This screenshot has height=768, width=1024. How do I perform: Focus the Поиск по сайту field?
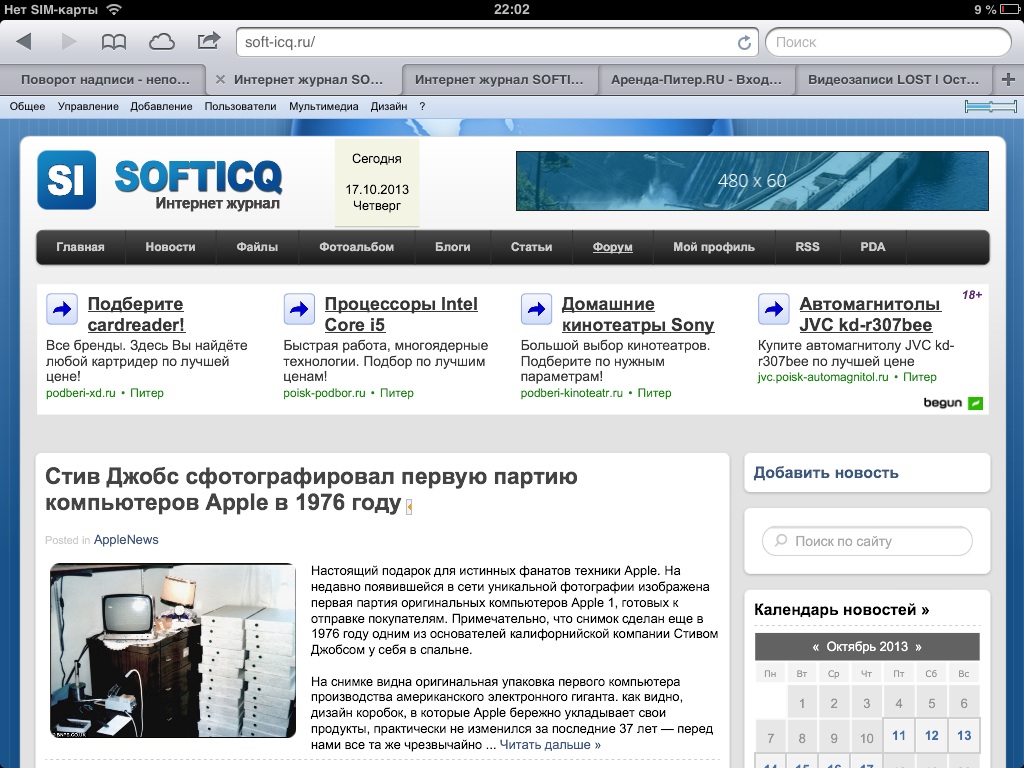(x=867, y=541)
